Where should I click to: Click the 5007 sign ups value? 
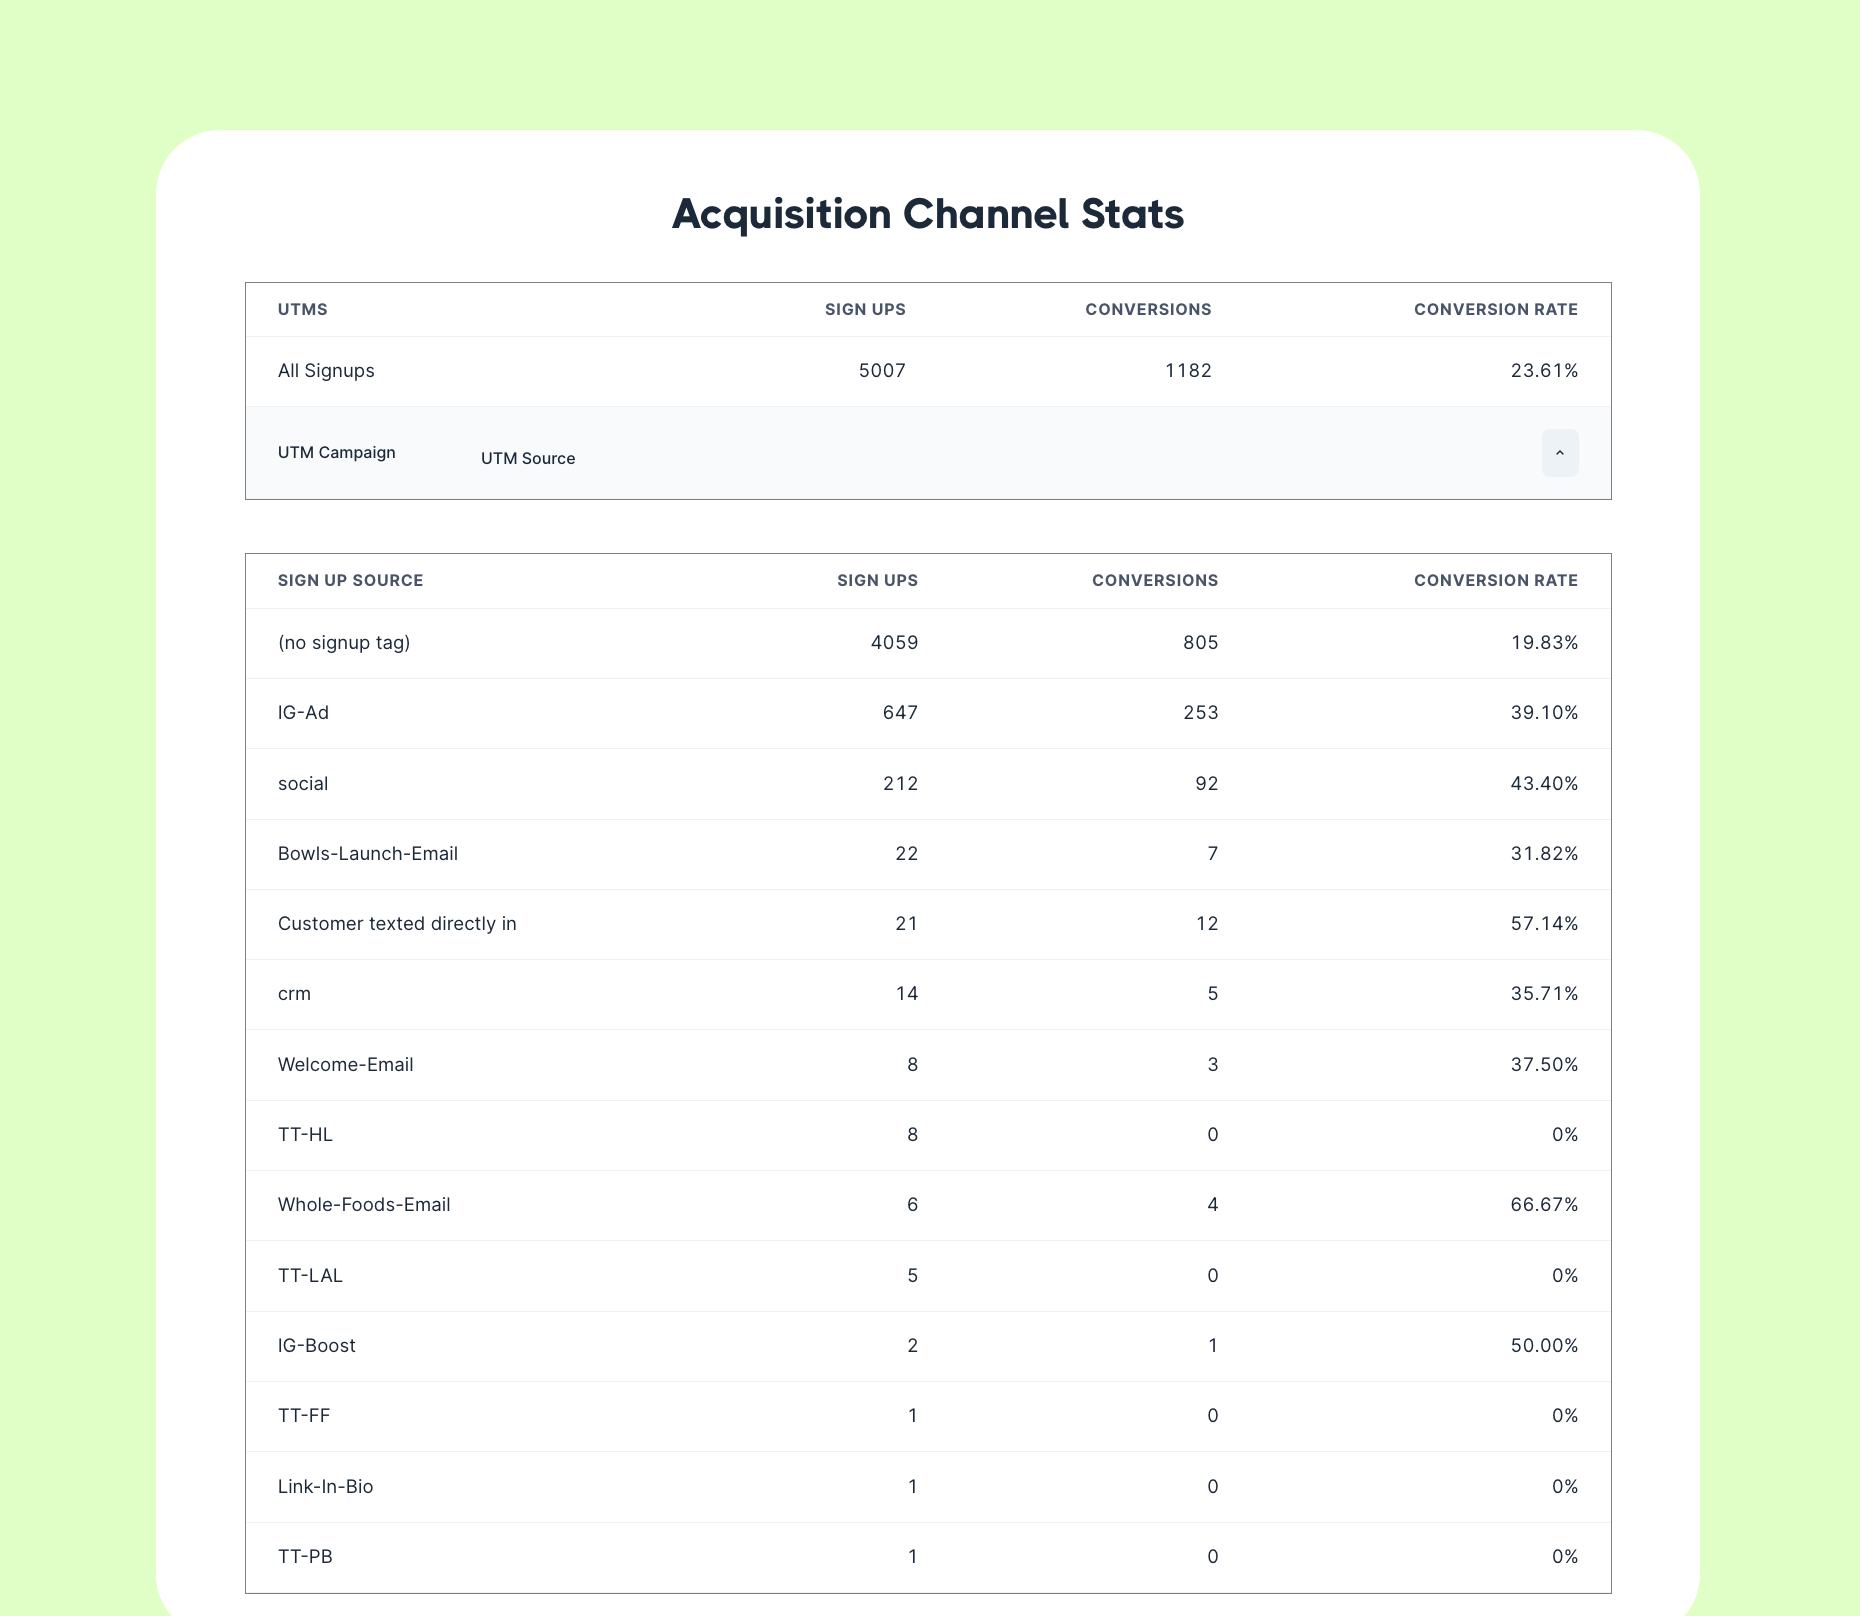(882, 370)
